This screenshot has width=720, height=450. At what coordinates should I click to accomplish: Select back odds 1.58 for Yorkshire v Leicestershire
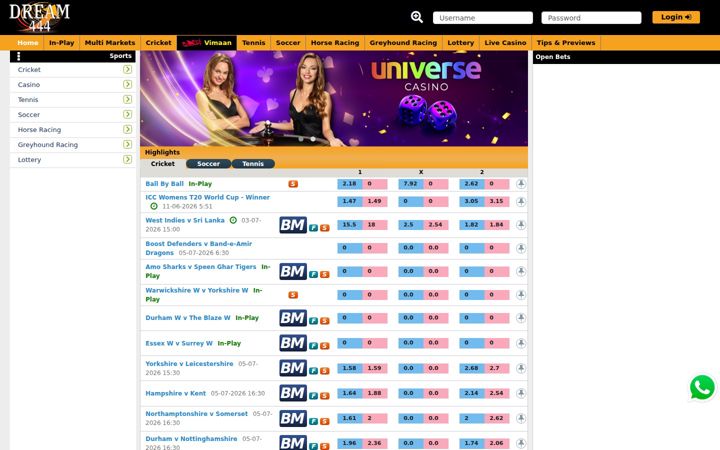[349, 368]
